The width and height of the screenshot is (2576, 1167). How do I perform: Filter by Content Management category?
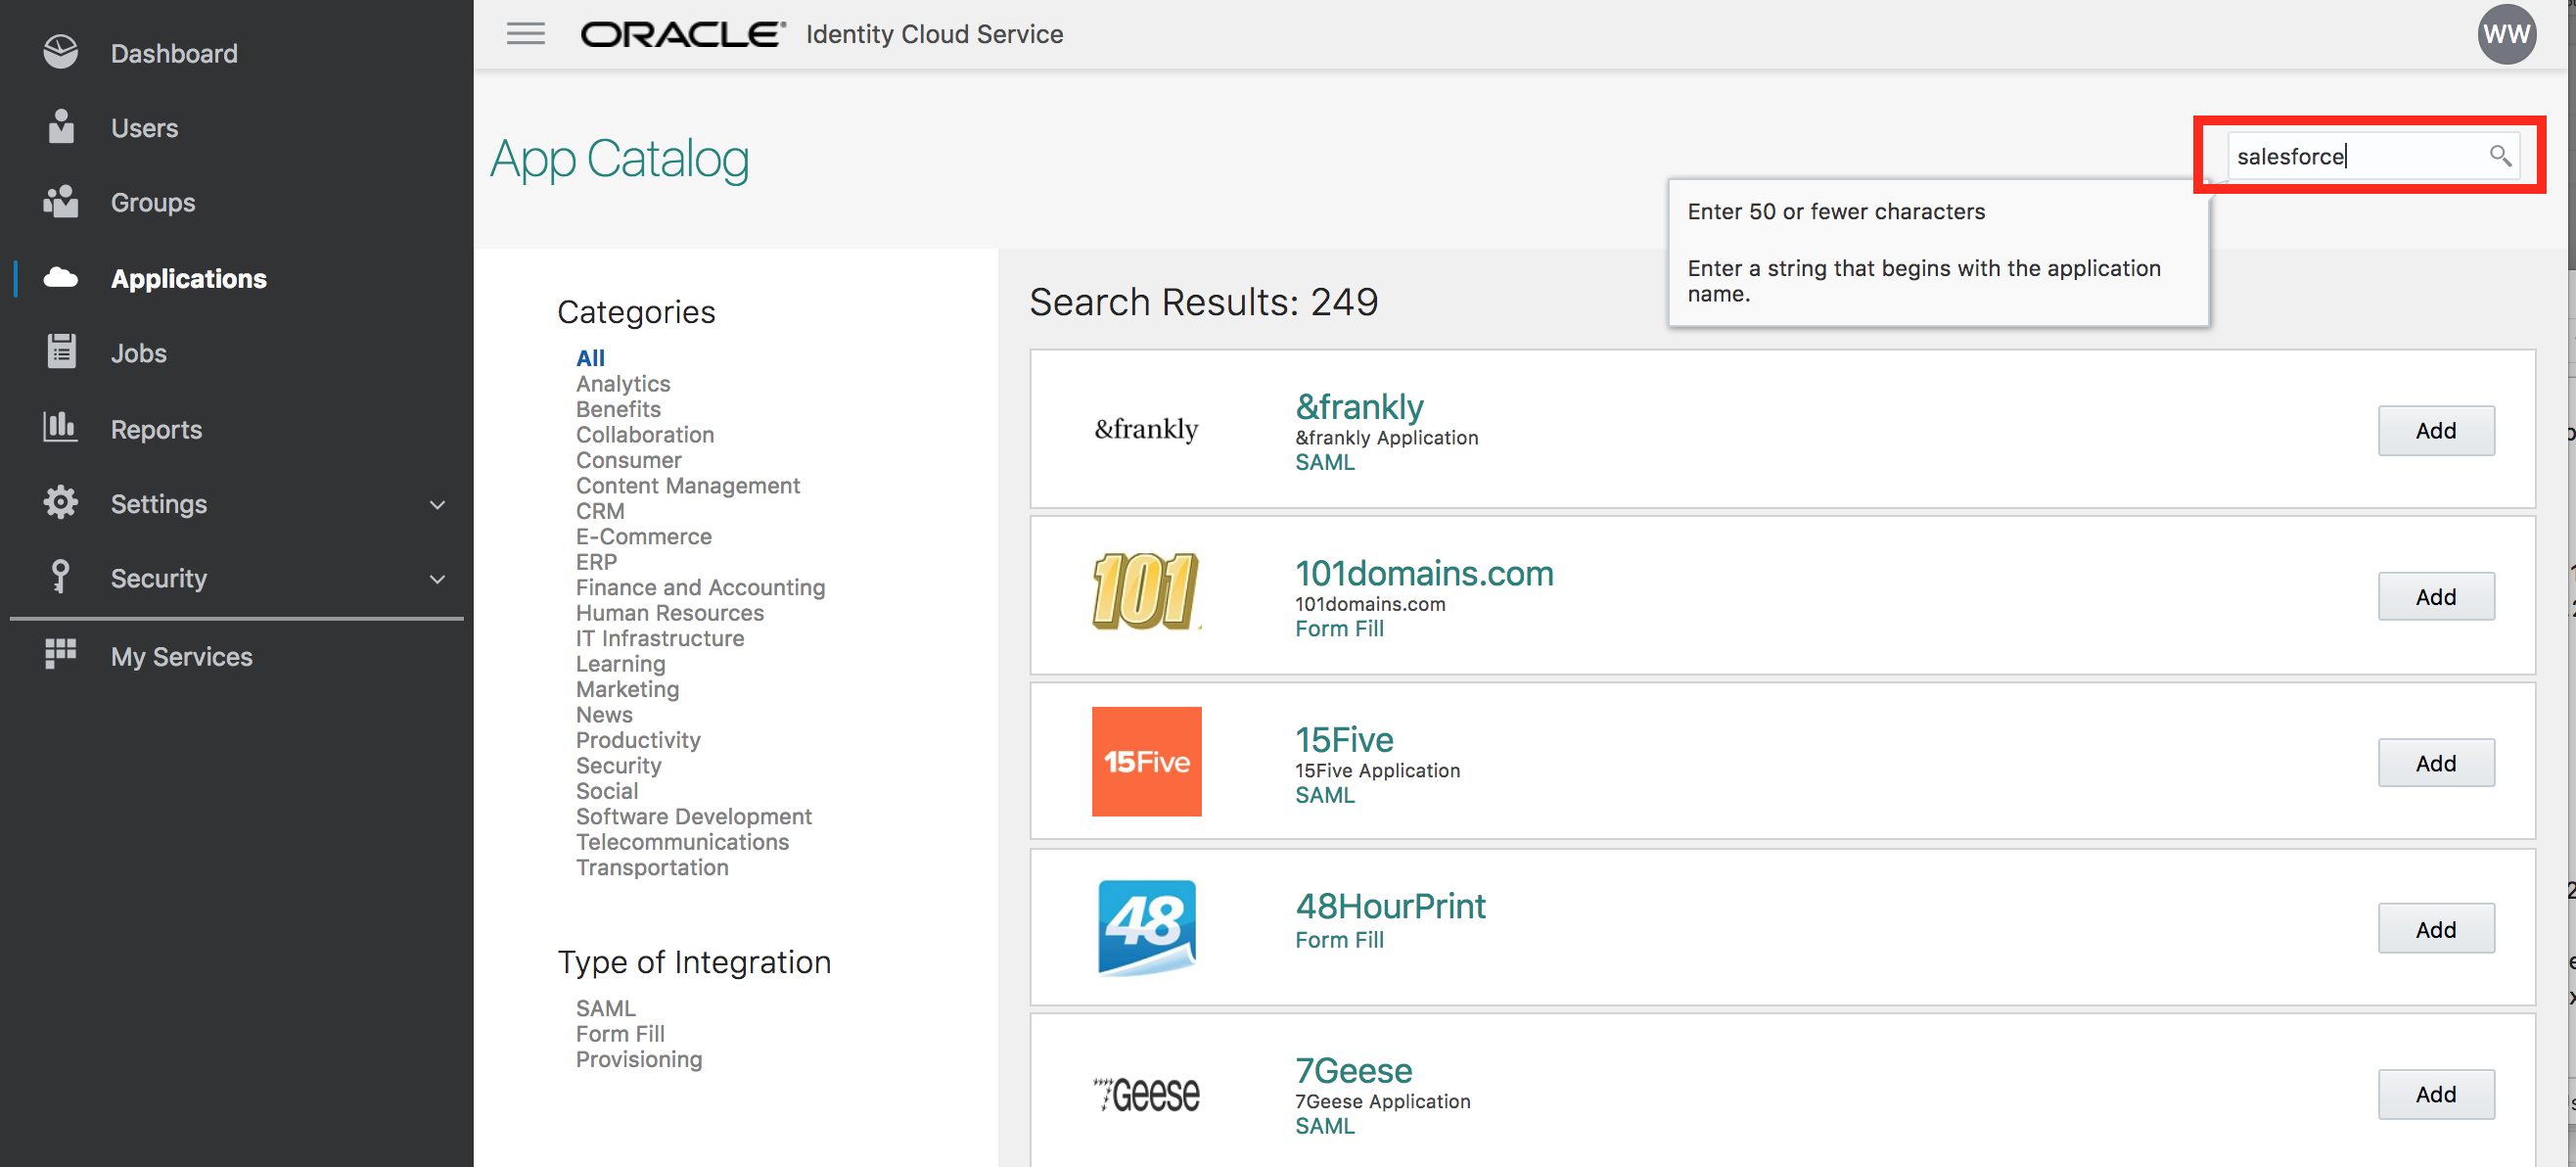click(x=688, y=485)
